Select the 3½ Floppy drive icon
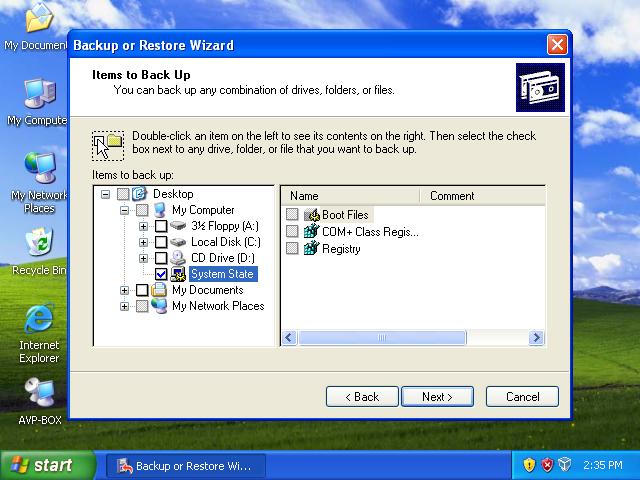 click(x=178, y=226)
